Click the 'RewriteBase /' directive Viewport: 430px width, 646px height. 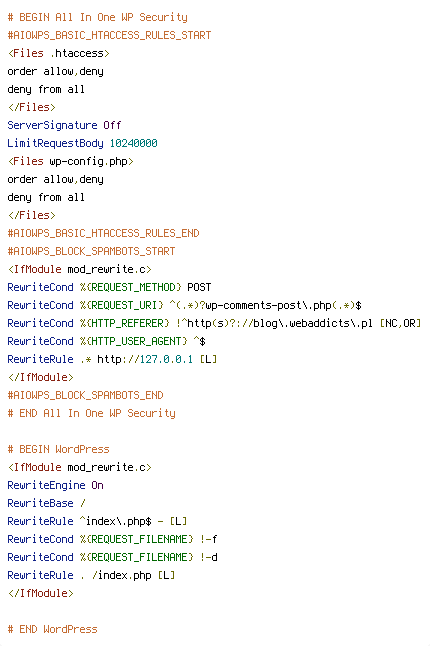click(x=47, y=503)
